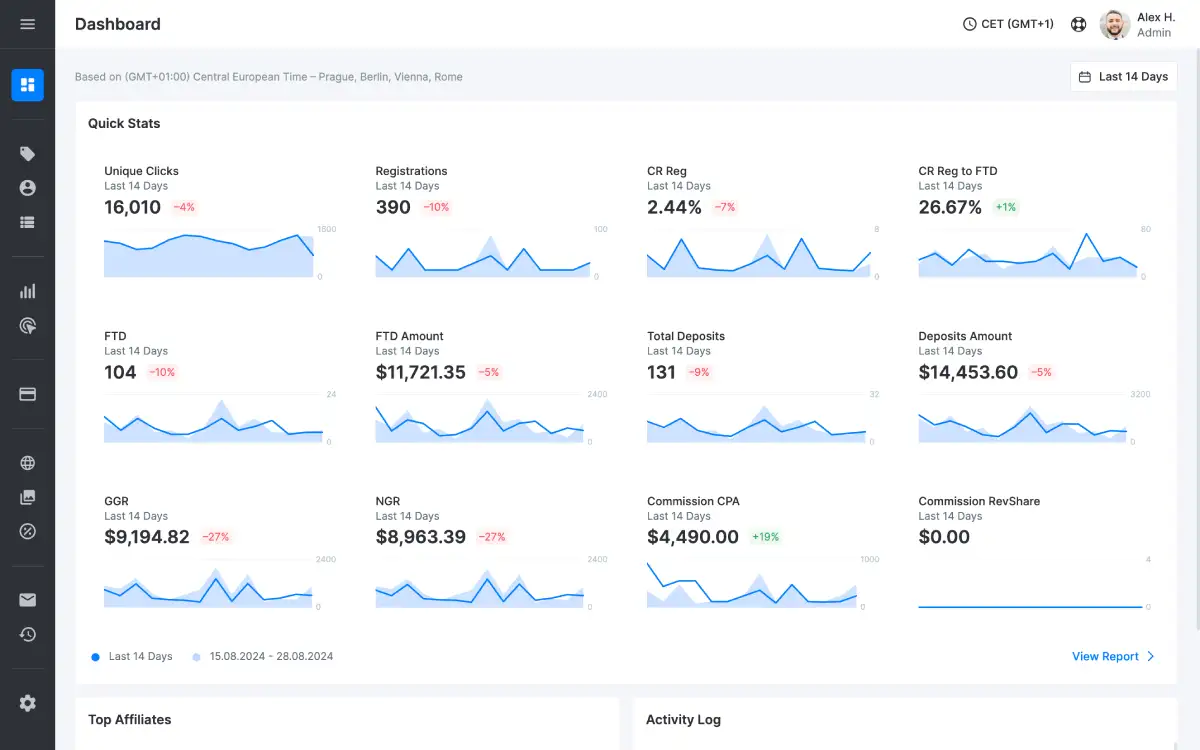Click the GGR value $9,194.82

pos(147,537)
